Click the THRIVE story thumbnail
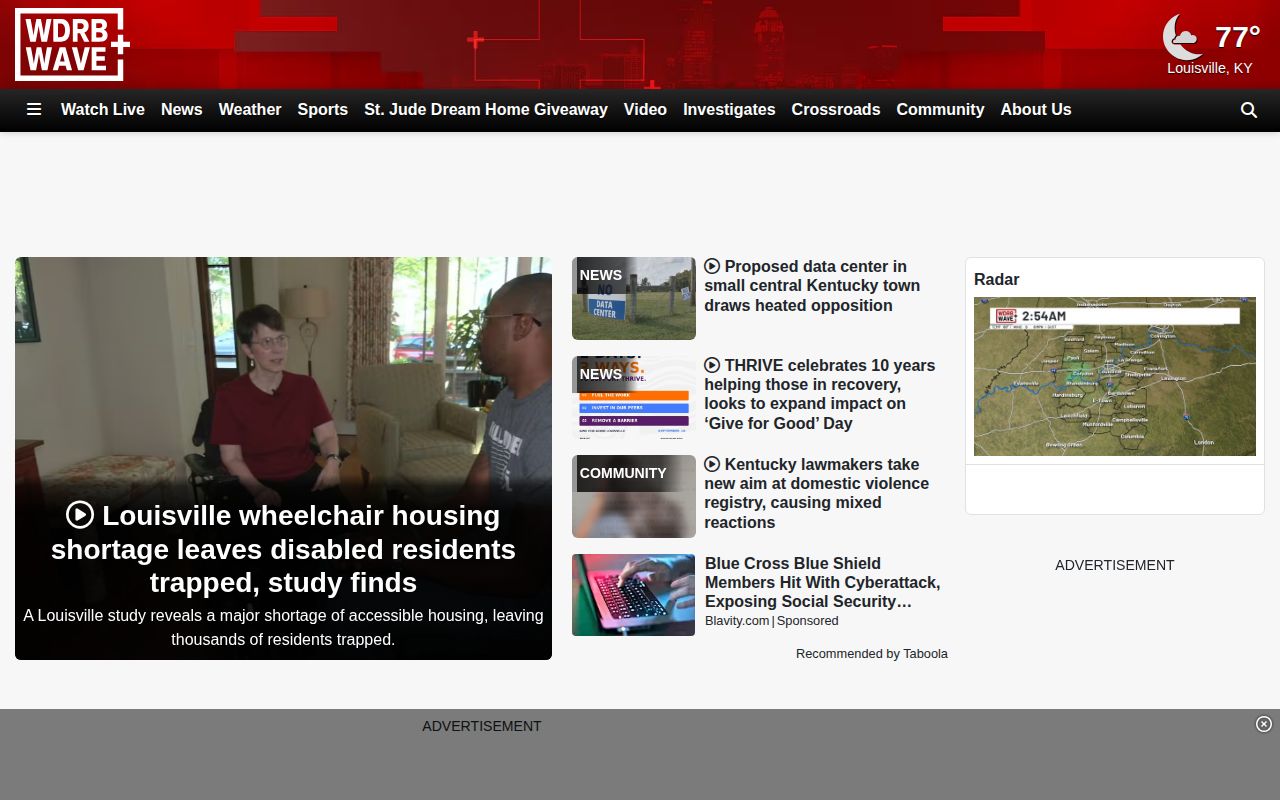Image resolution: width=1280 pixels, height=800 pixels. (634, 397)
